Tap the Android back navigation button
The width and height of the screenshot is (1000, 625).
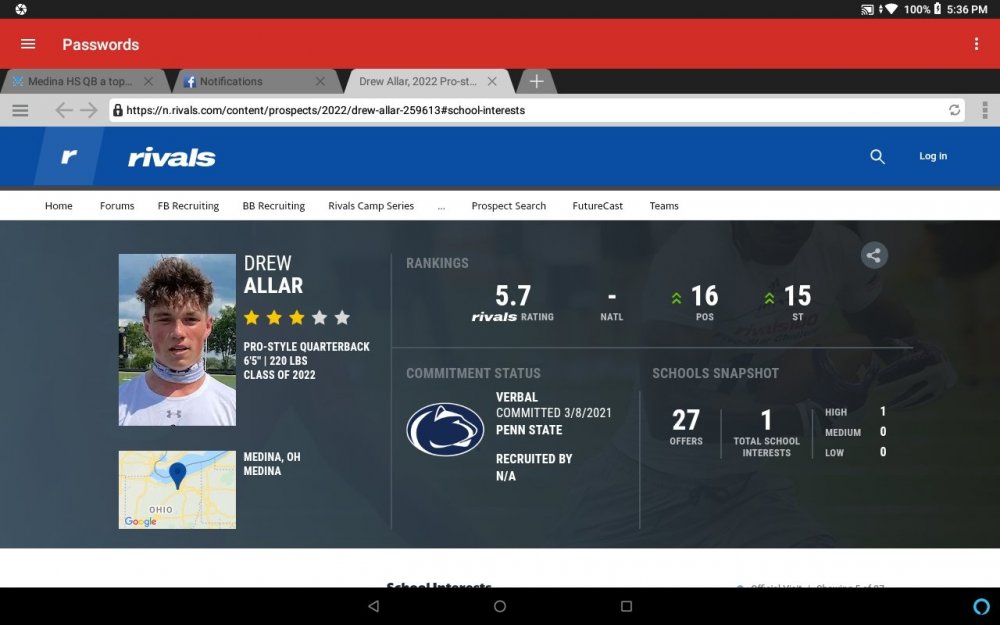click(x=374, y=606)
